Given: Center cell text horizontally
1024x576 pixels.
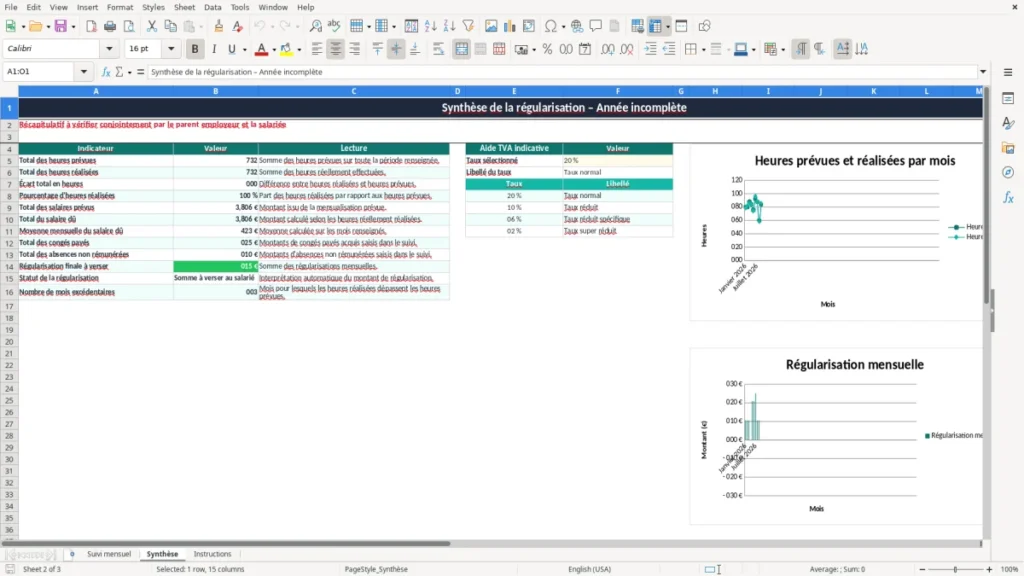Looking at the screenshot, I should click(x=336, y=49).
